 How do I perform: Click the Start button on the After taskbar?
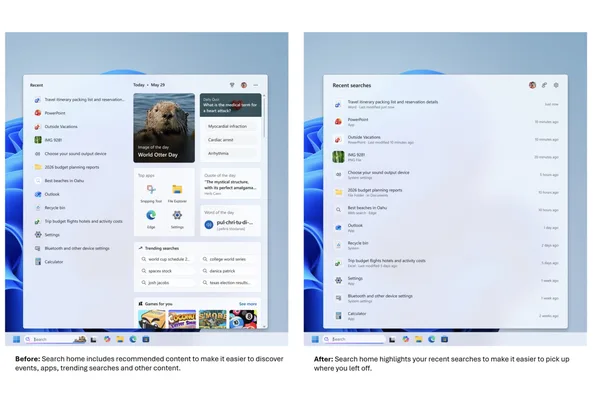tap(315, 339)
